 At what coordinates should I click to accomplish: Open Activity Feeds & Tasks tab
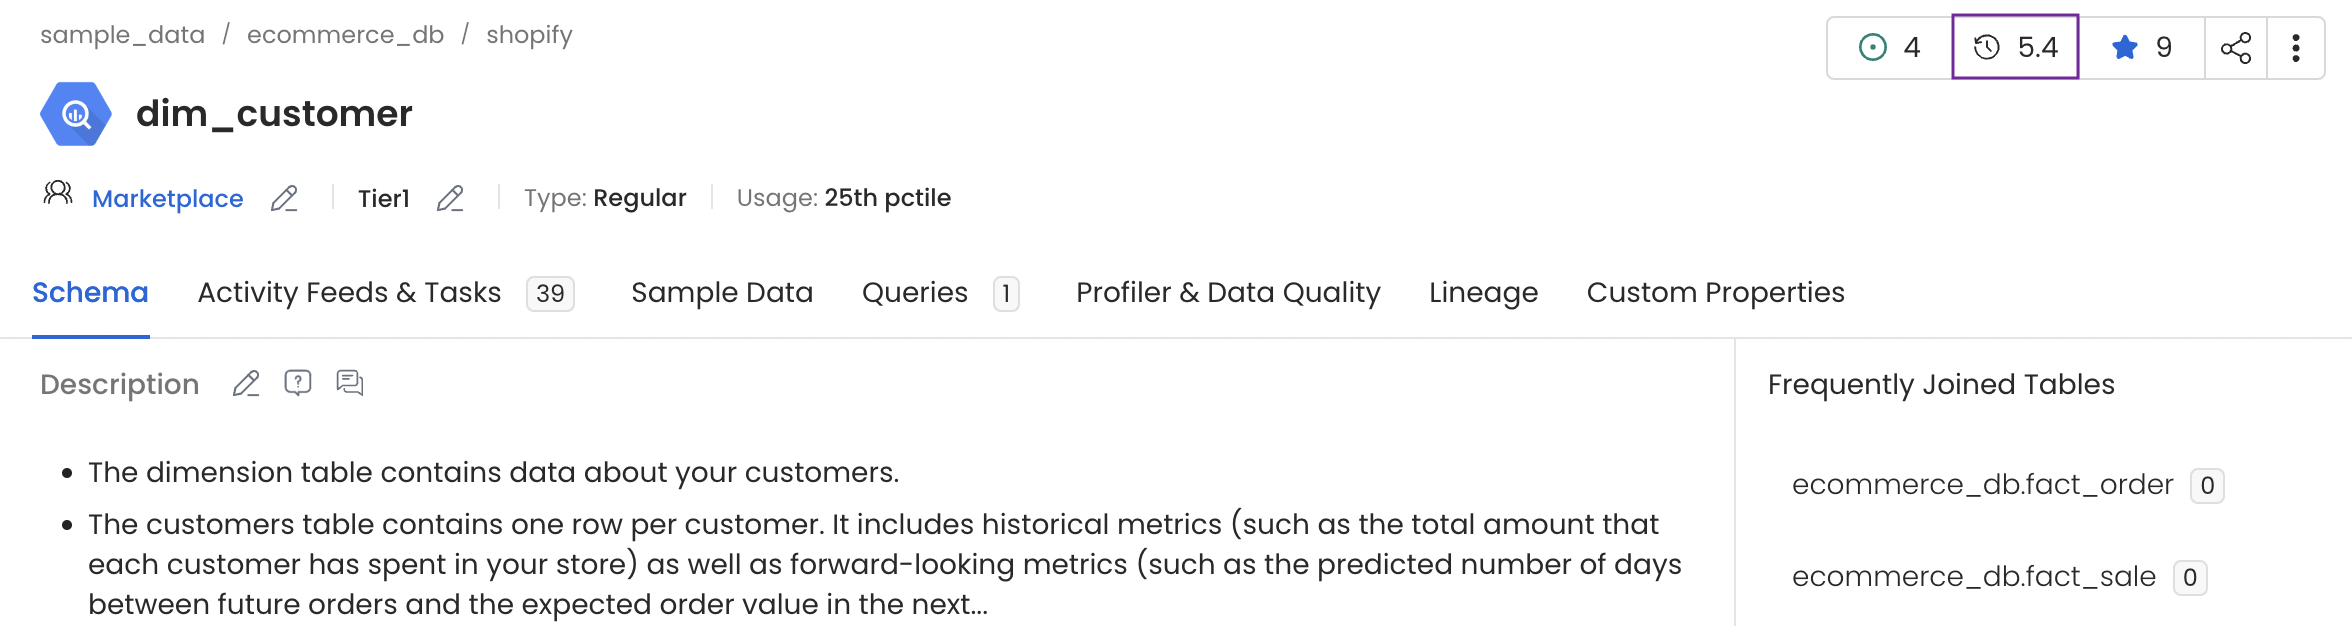(349, 293)
